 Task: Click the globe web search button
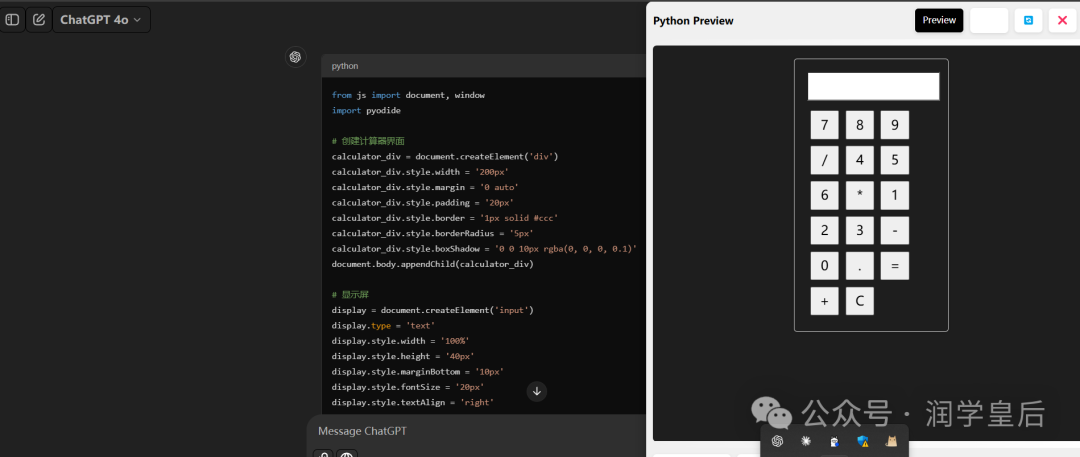[x=347, y=454]
